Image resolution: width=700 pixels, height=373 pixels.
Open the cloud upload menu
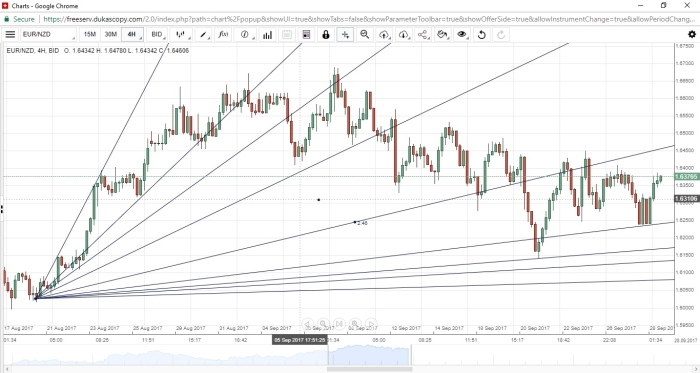tap(384, 34)
